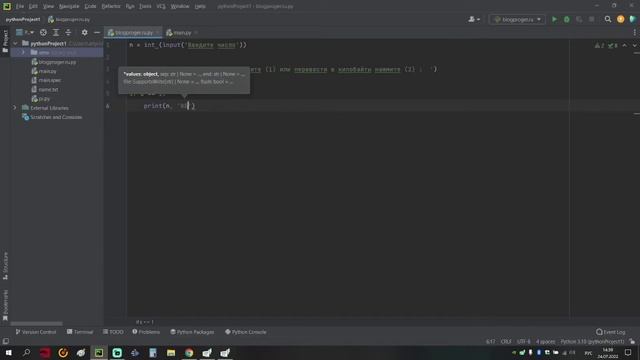
Task: Open the Problems tool window
Action: point(146,332)
